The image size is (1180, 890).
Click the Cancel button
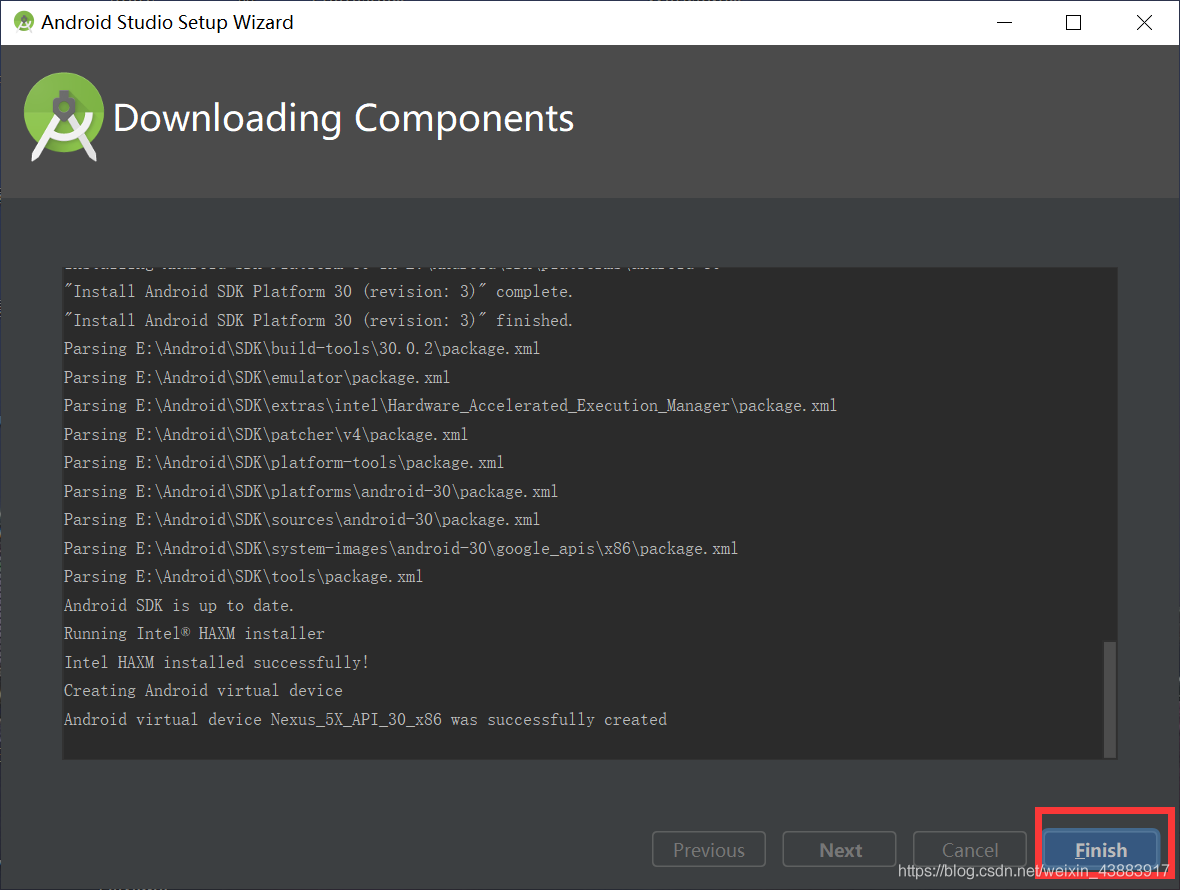coord(969,849)
